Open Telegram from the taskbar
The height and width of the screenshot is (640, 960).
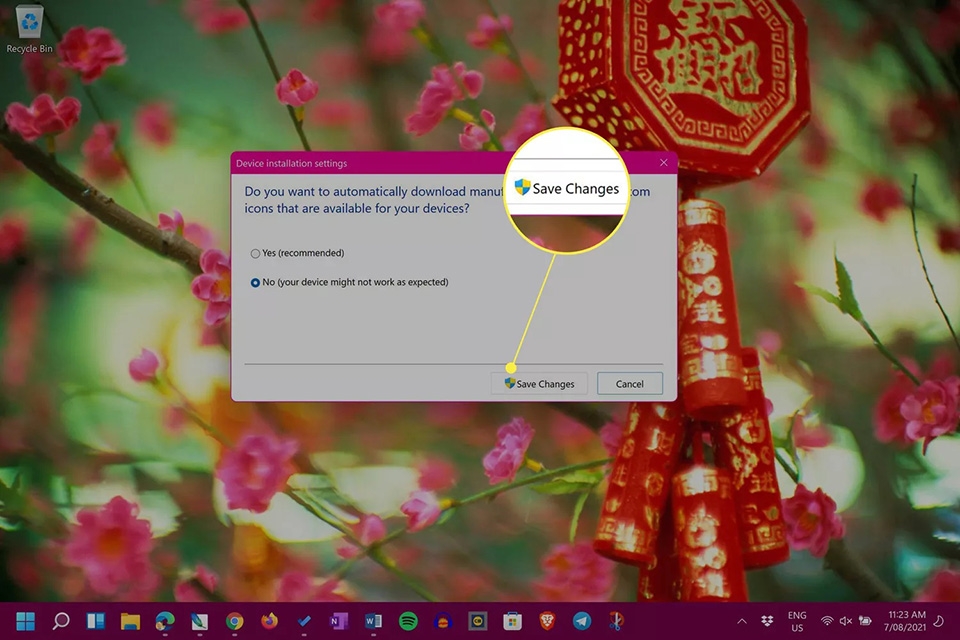(x=580, y=620)
